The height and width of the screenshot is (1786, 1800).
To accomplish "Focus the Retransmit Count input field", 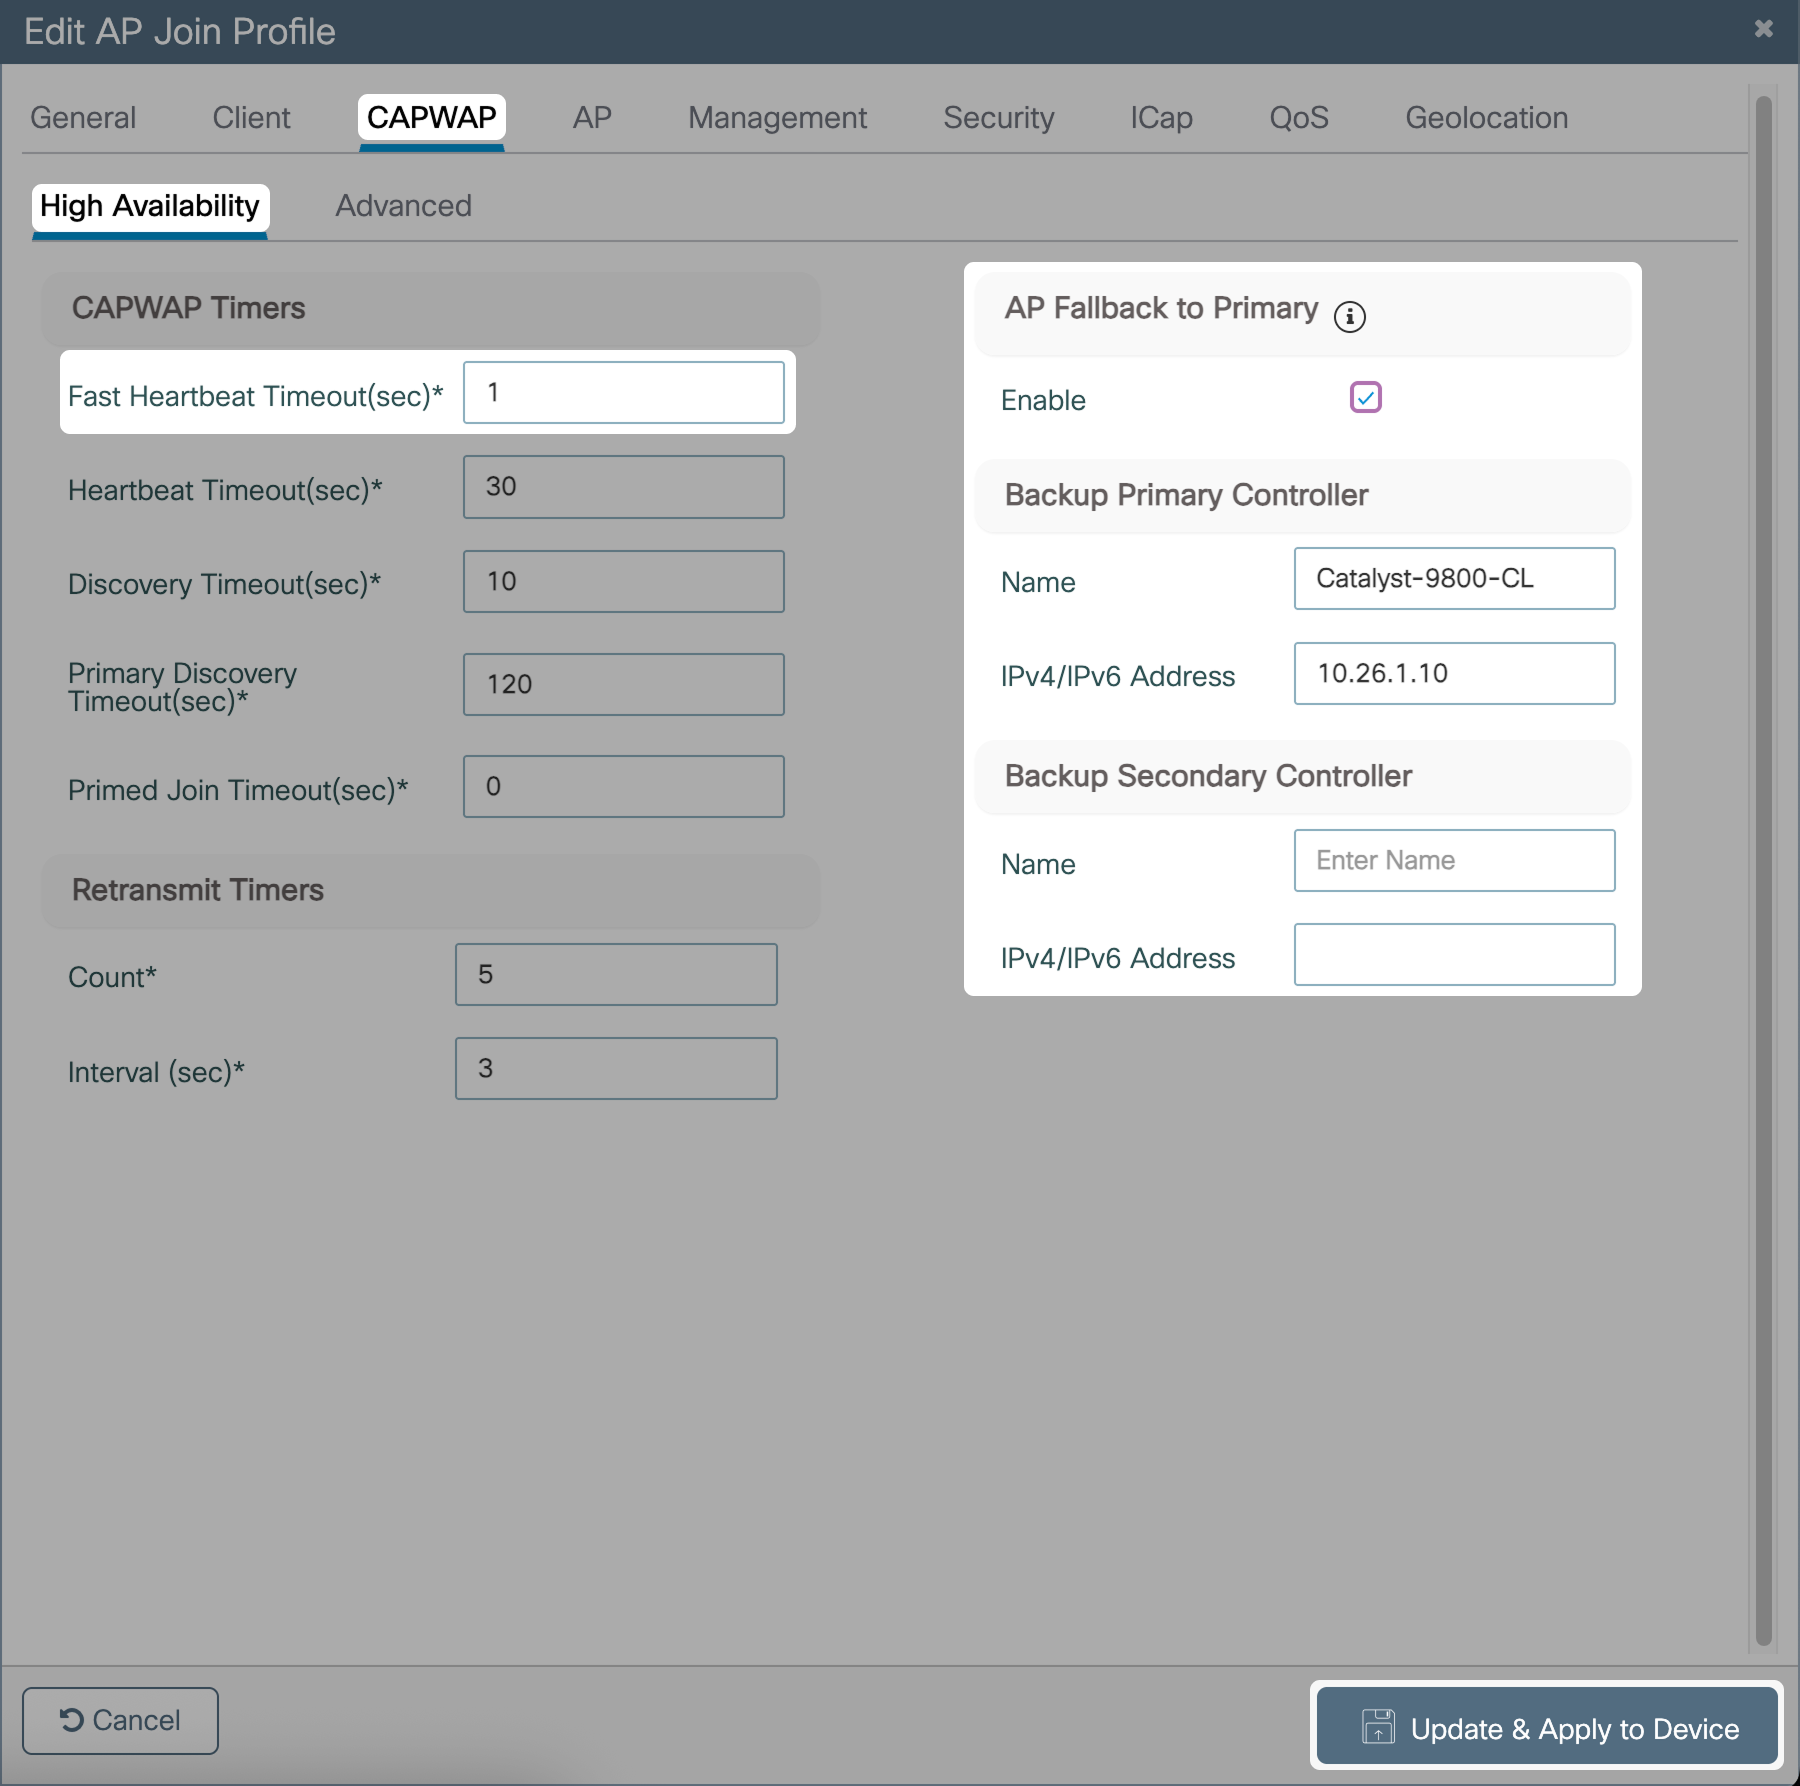I will [616, 975].
